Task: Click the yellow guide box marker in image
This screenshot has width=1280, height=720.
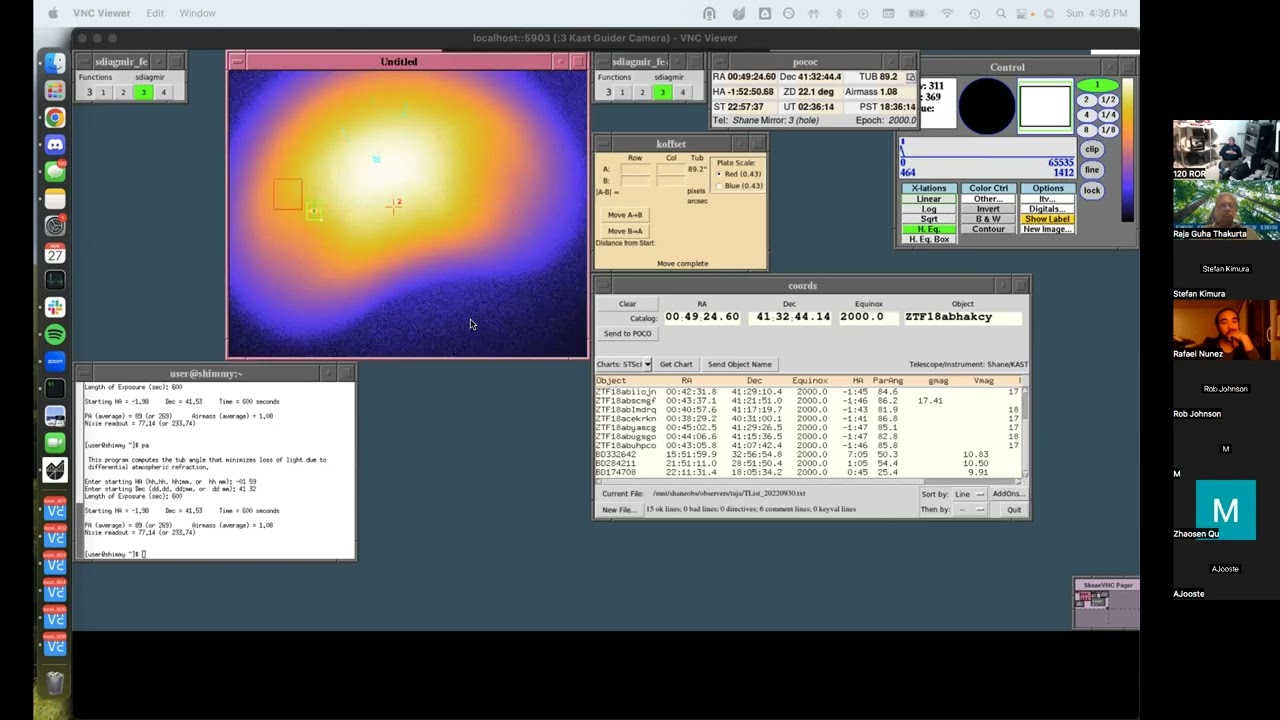Action: [314, 212]
